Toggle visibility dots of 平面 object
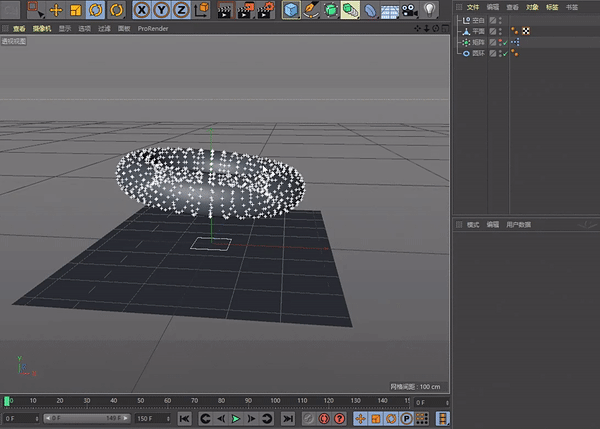The image size is (600, 429). point(500,31)
